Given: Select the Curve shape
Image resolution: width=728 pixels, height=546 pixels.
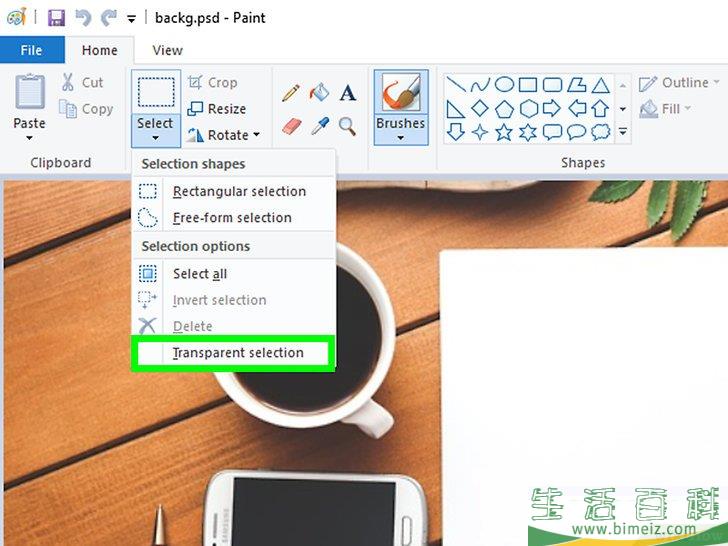Looking at the screenshot, I should tap(480, 85).
